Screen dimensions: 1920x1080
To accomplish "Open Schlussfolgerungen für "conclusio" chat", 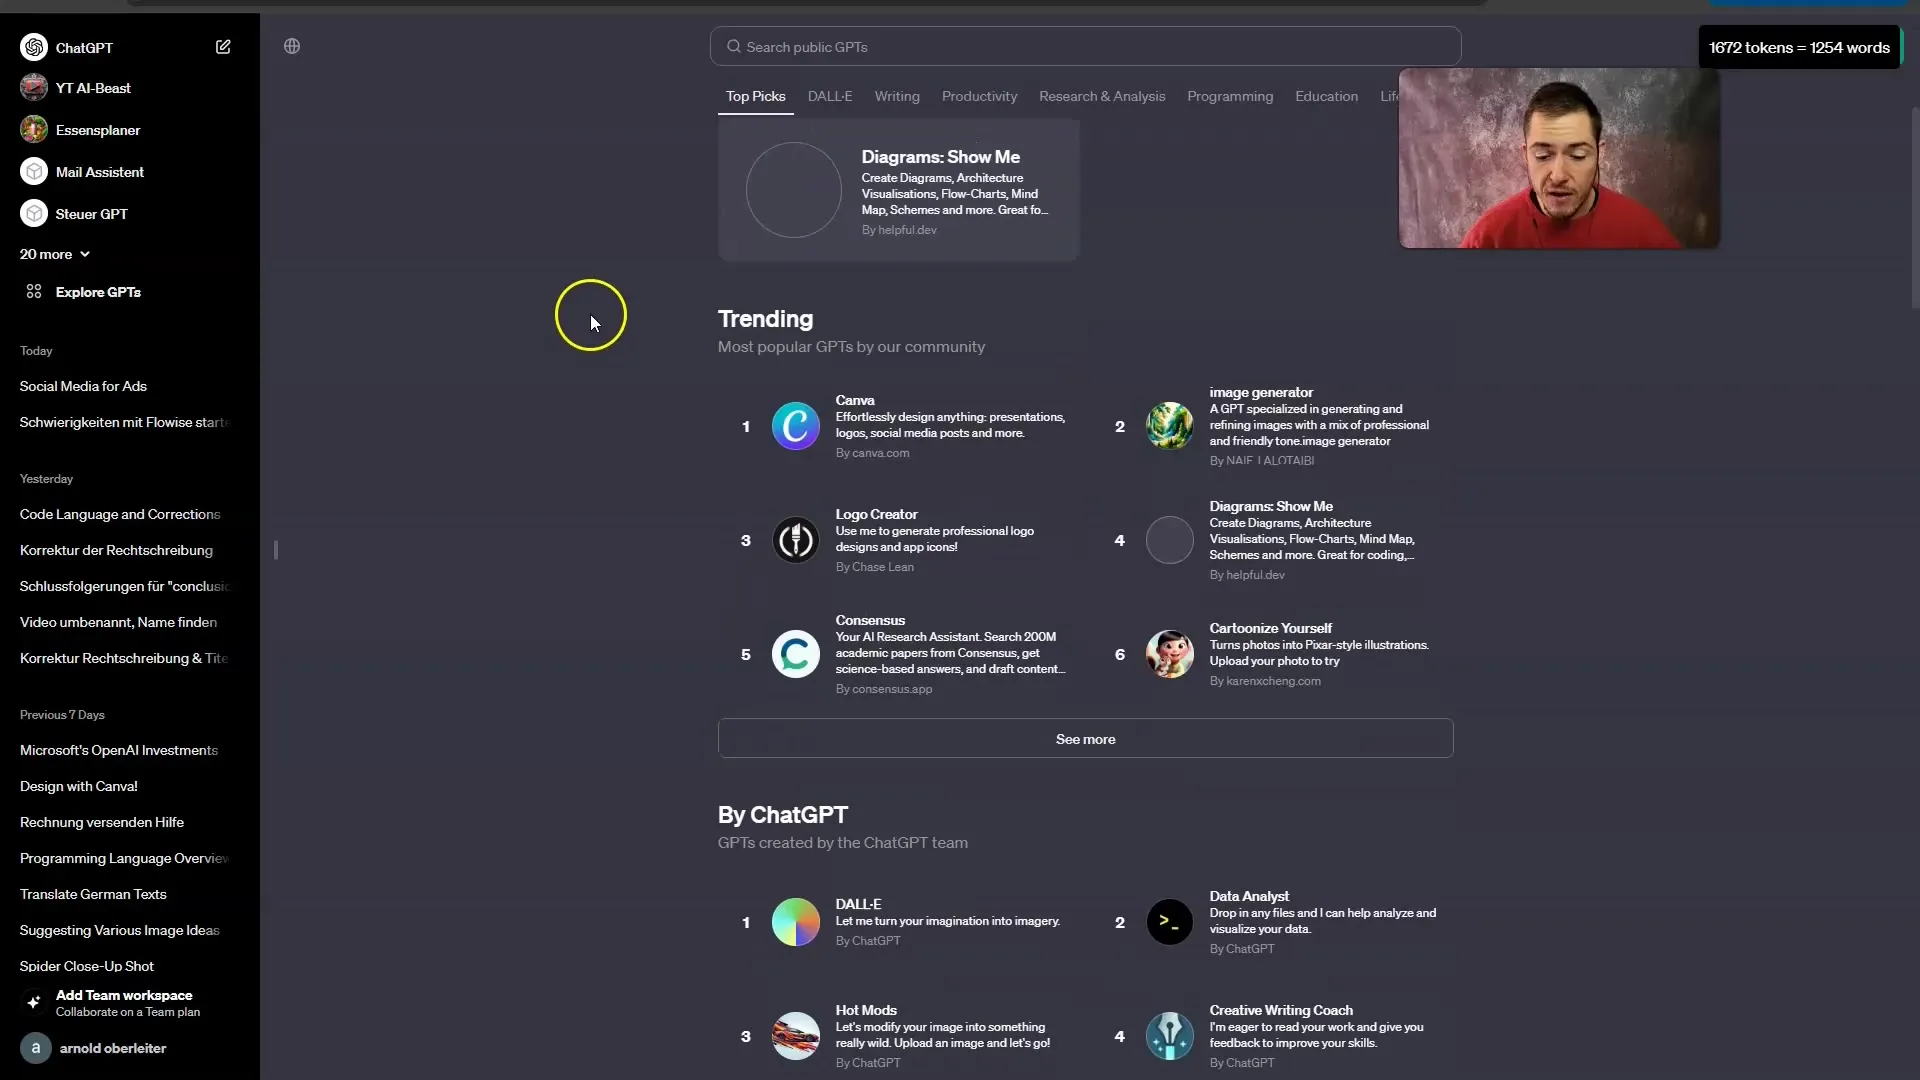I will [x=125, y=586].
